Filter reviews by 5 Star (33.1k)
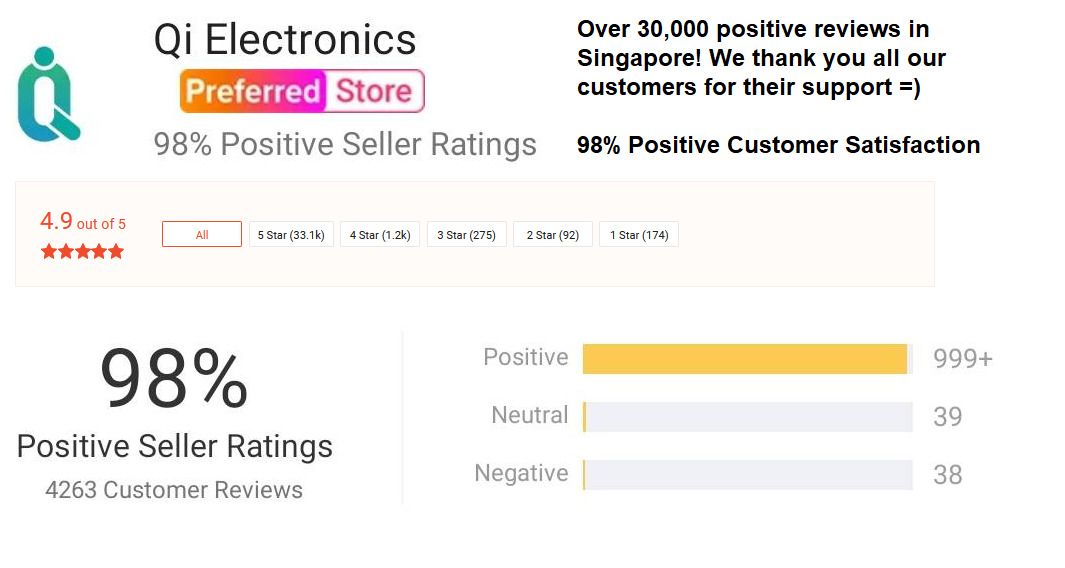Screen dimensions: 1065x568 pos(291,235)
